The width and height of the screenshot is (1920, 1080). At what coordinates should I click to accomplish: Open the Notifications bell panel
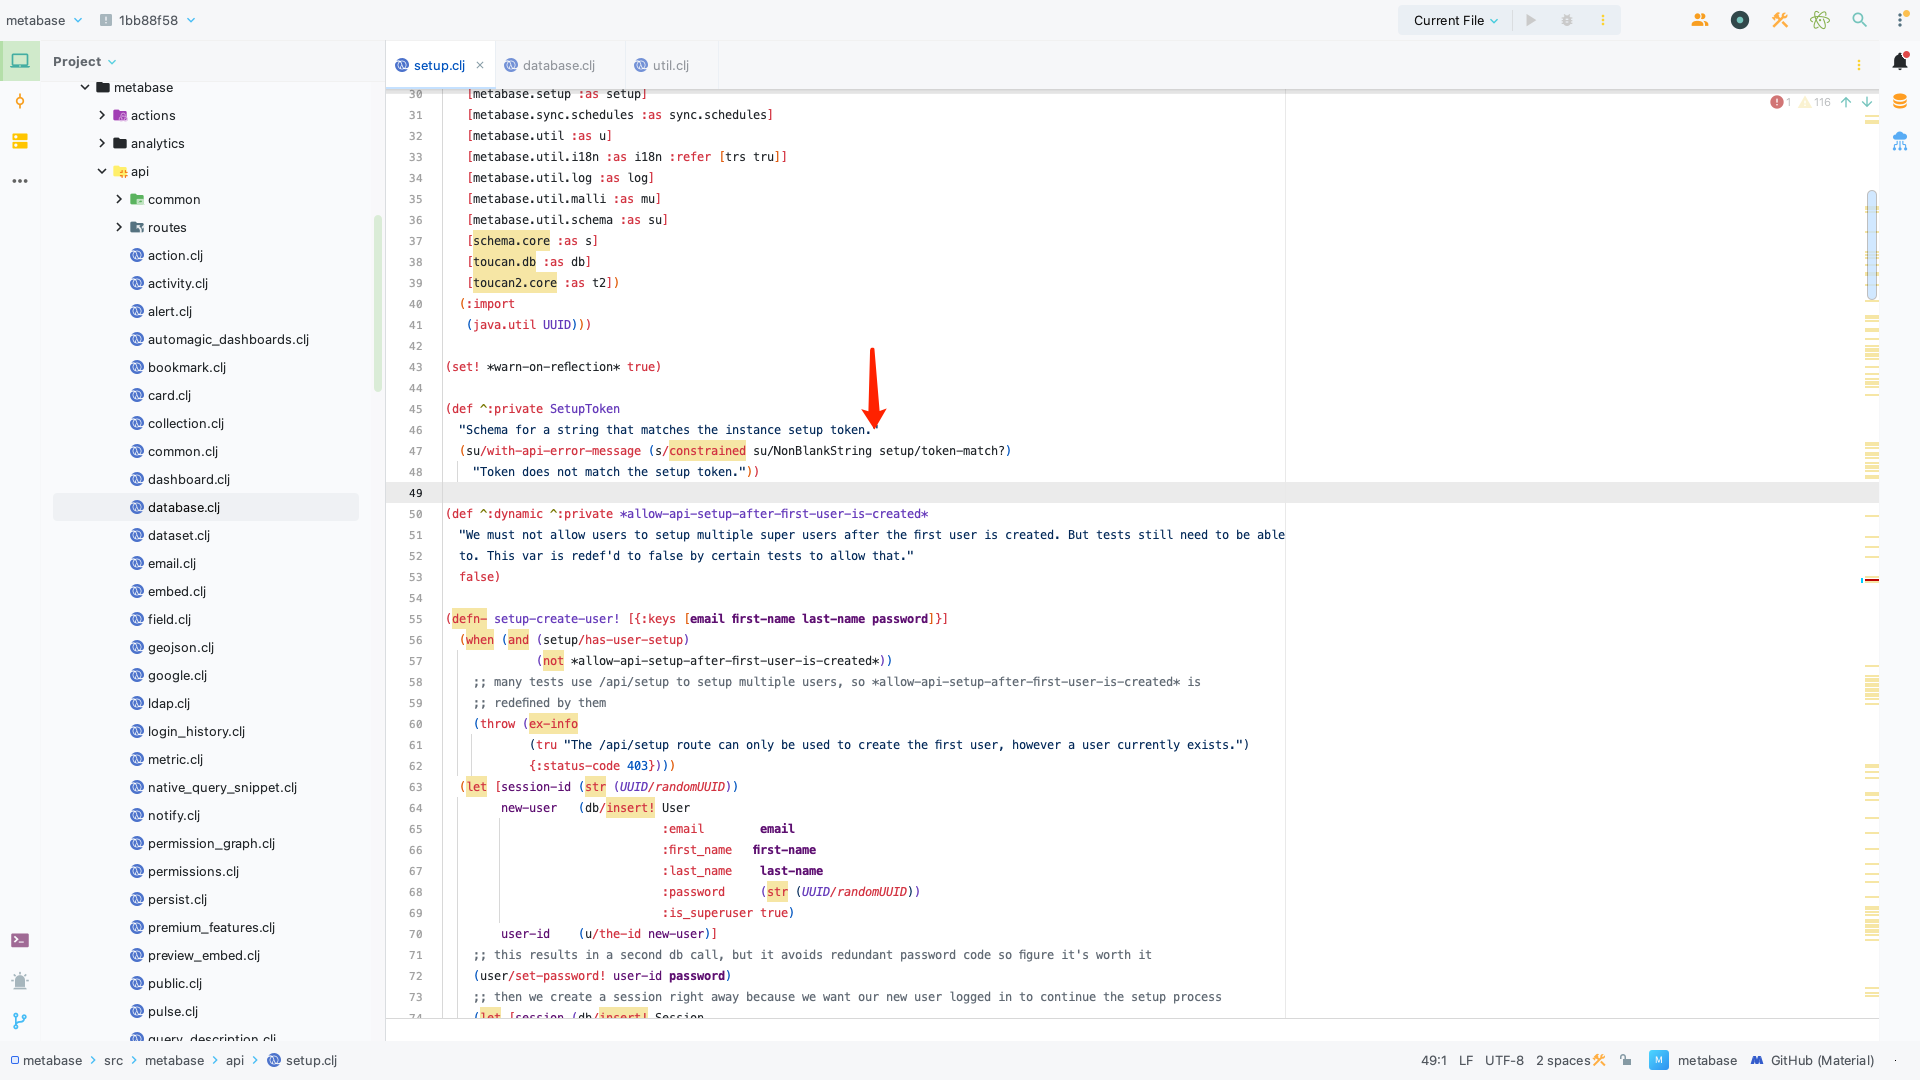pyautogui.click(x=1899, y=62)
